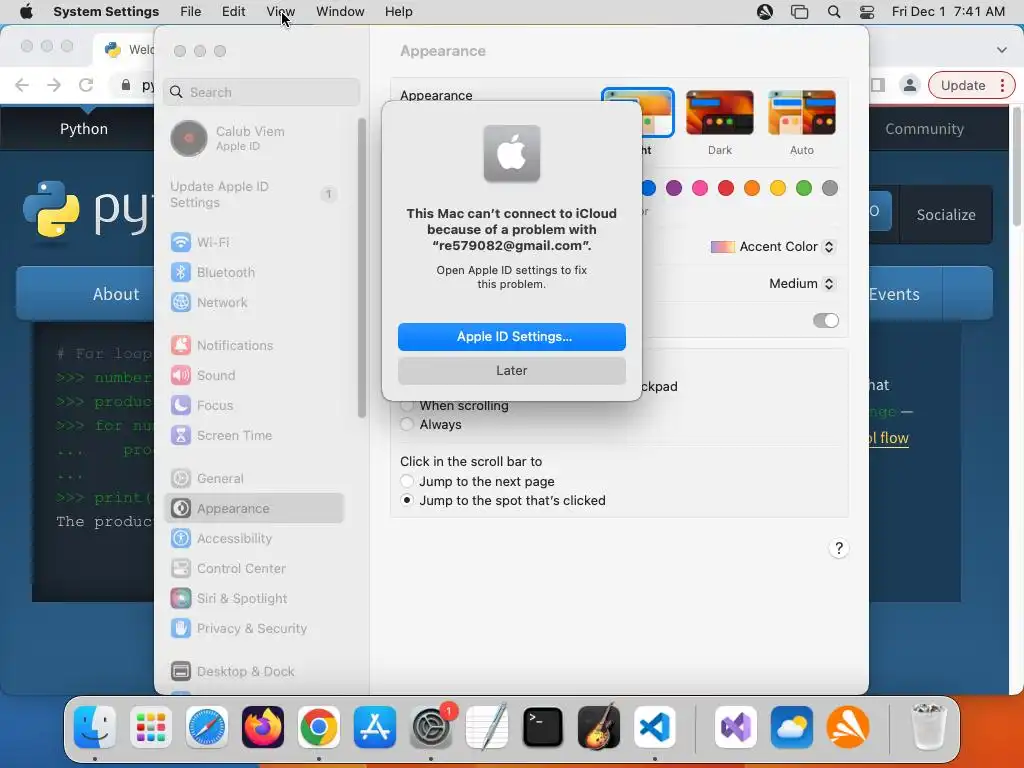
Task: Click the Settings sidebar Search field
Action: point(261,92)
